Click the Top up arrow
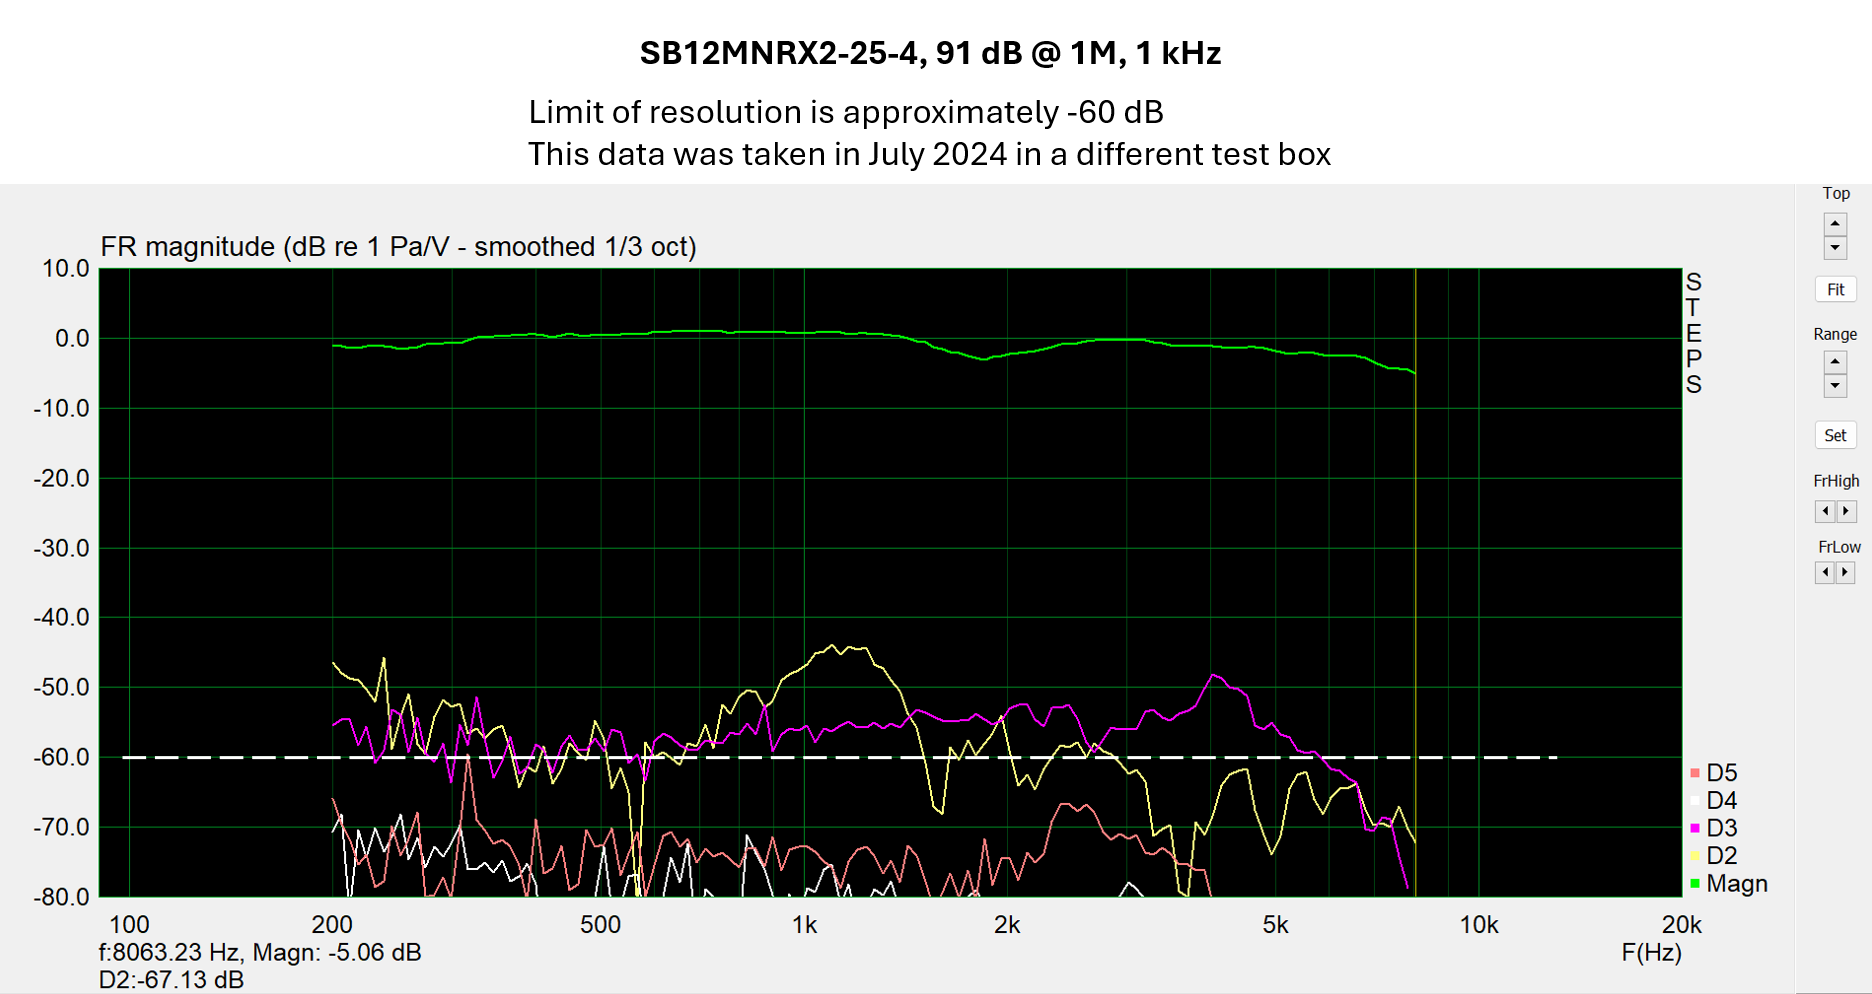The image size is (1872, 994). [x=1835, y=223]
